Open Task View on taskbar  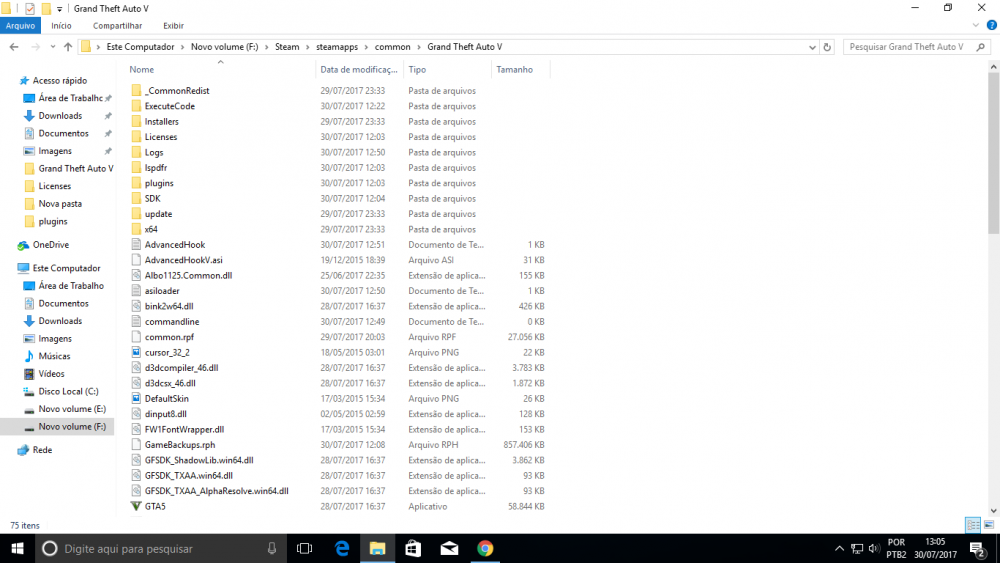click(x=305, y=548)
